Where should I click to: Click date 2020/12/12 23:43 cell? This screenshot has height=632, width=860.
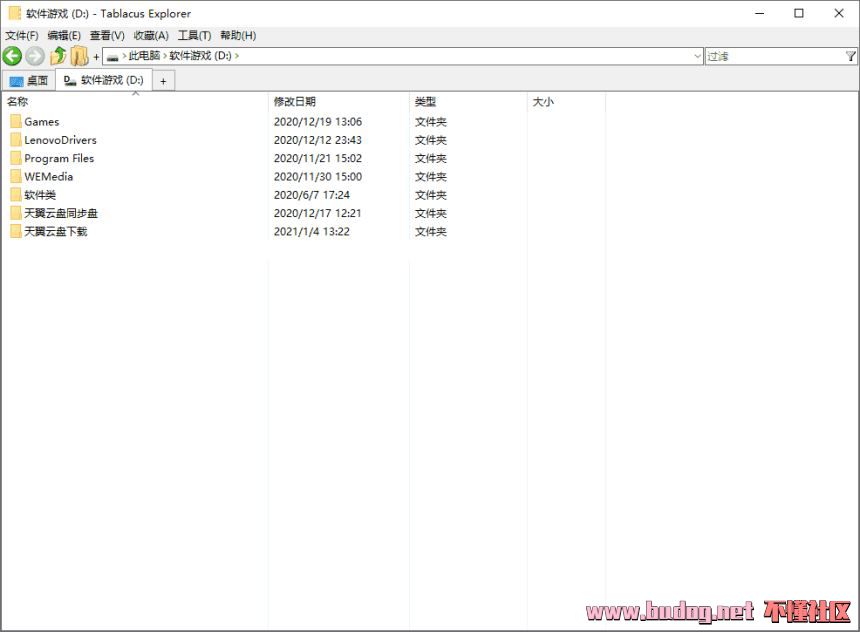(x=318, y=140)
